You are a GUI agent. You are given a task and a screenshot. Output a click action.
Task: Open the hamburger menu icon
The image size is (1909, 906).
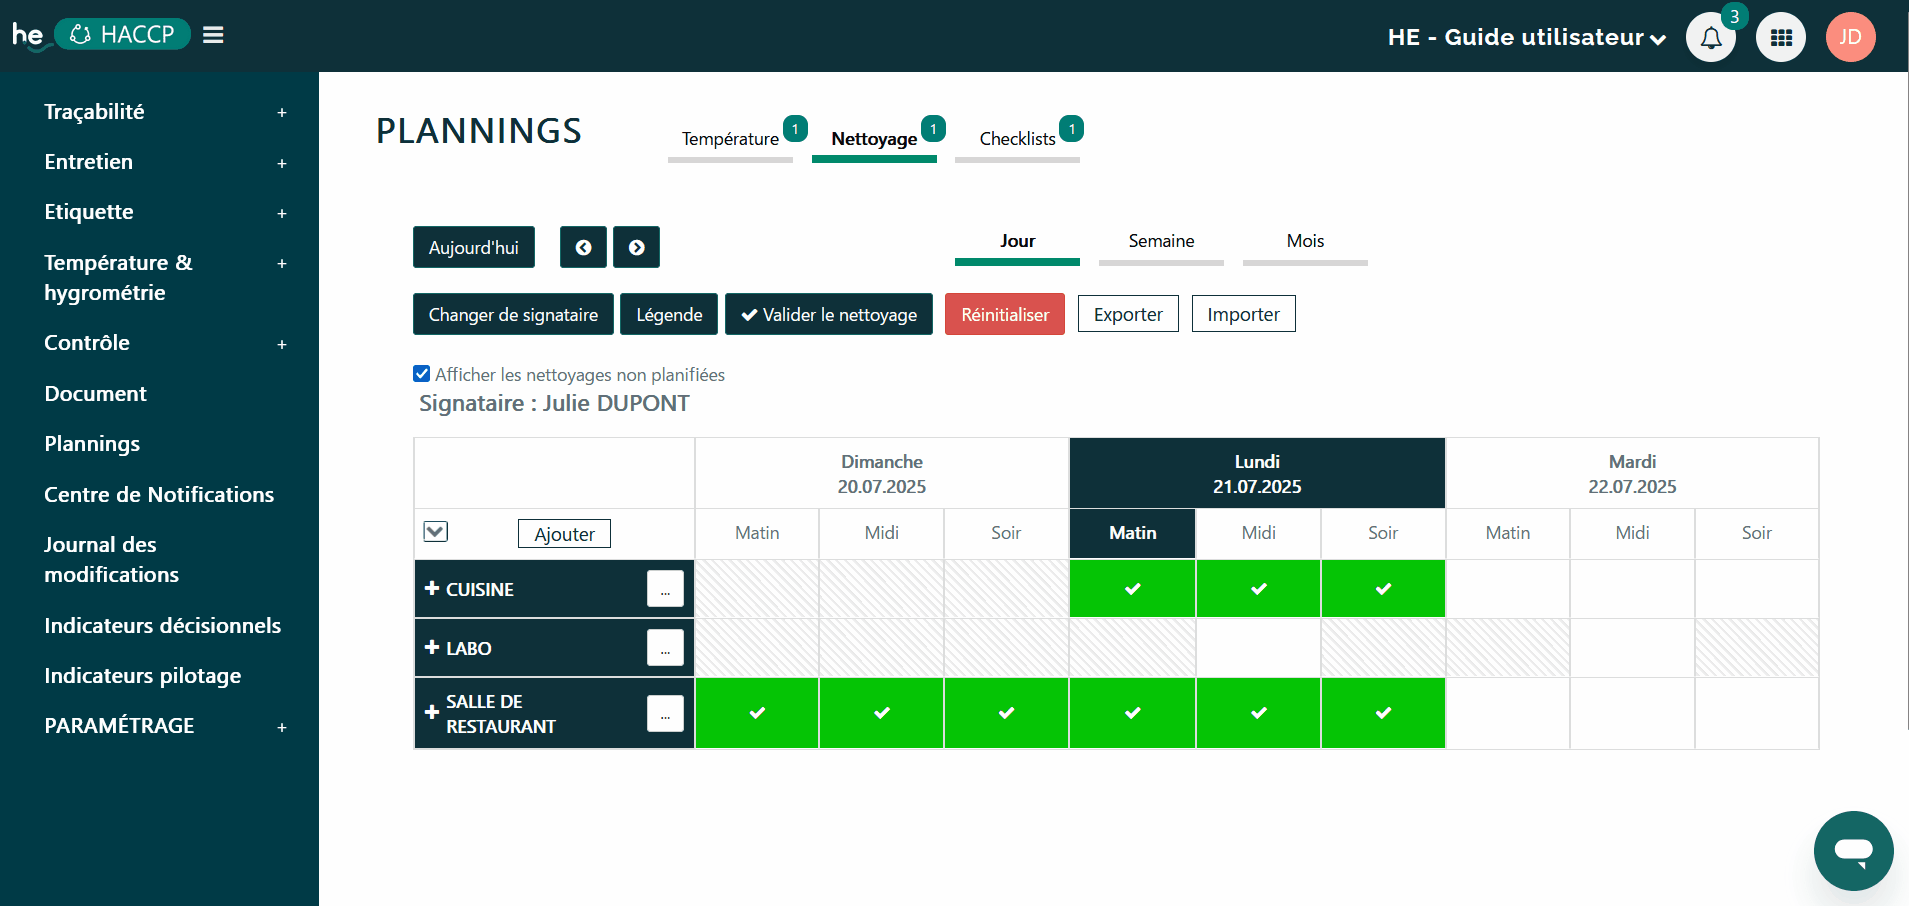(213, 35)
